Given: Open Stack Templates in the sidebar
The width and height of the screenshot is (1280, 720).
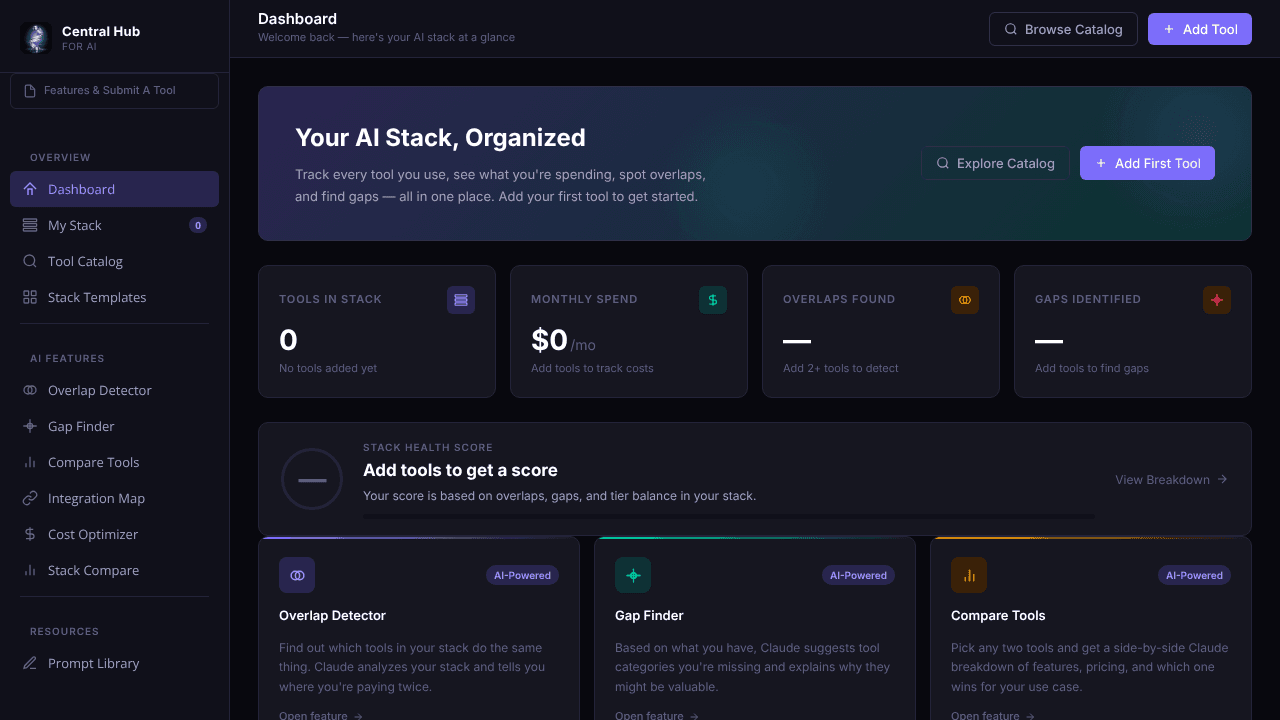Looking at the screenshot, I should coord(114,297).
